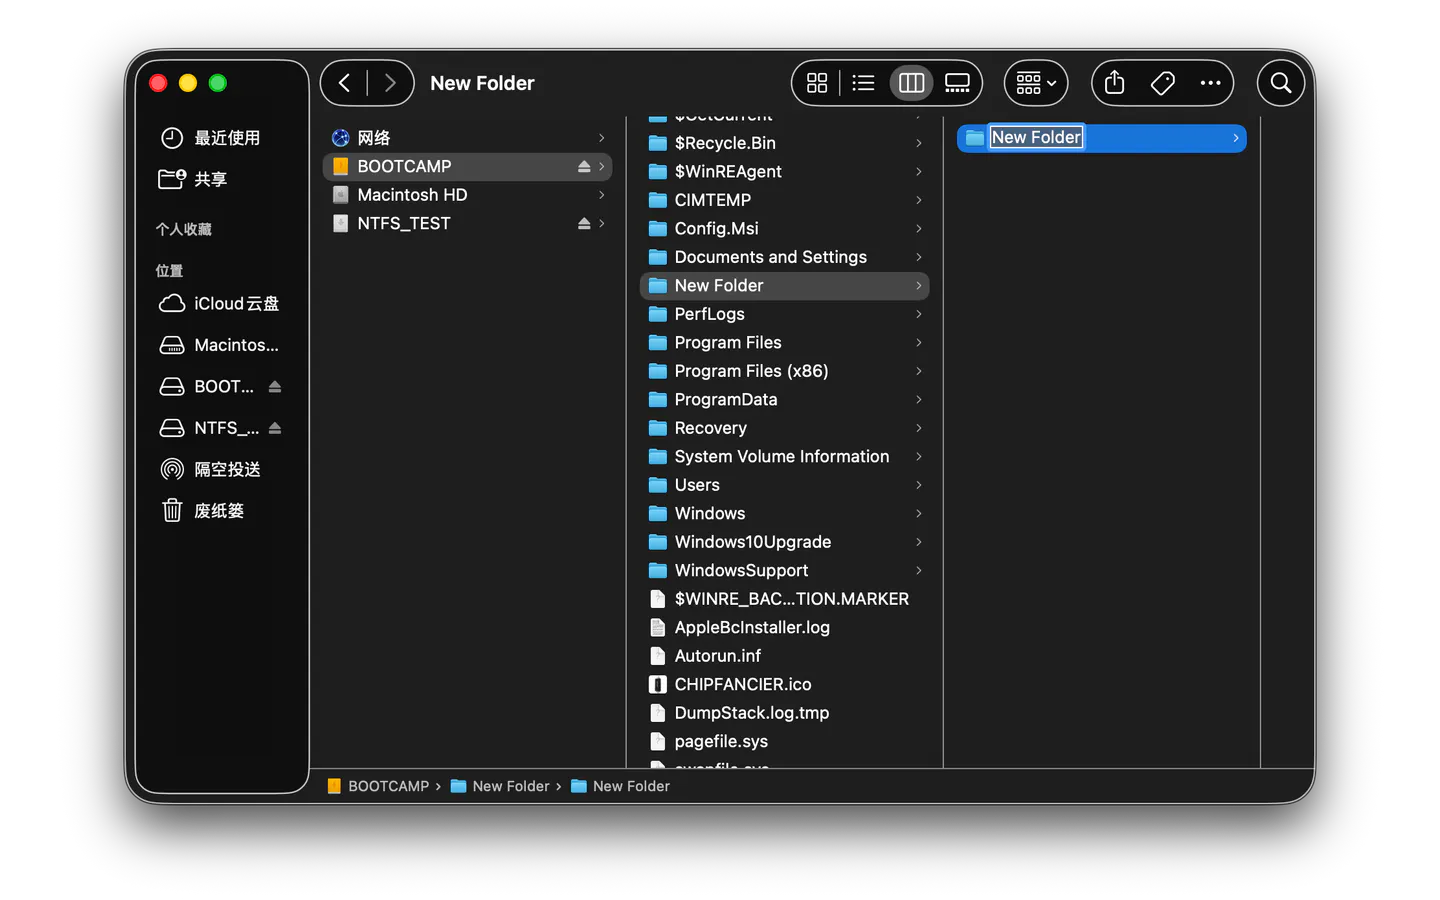
Task: Select the Macintos... disk in the sidebar
Action: [221, 345]
